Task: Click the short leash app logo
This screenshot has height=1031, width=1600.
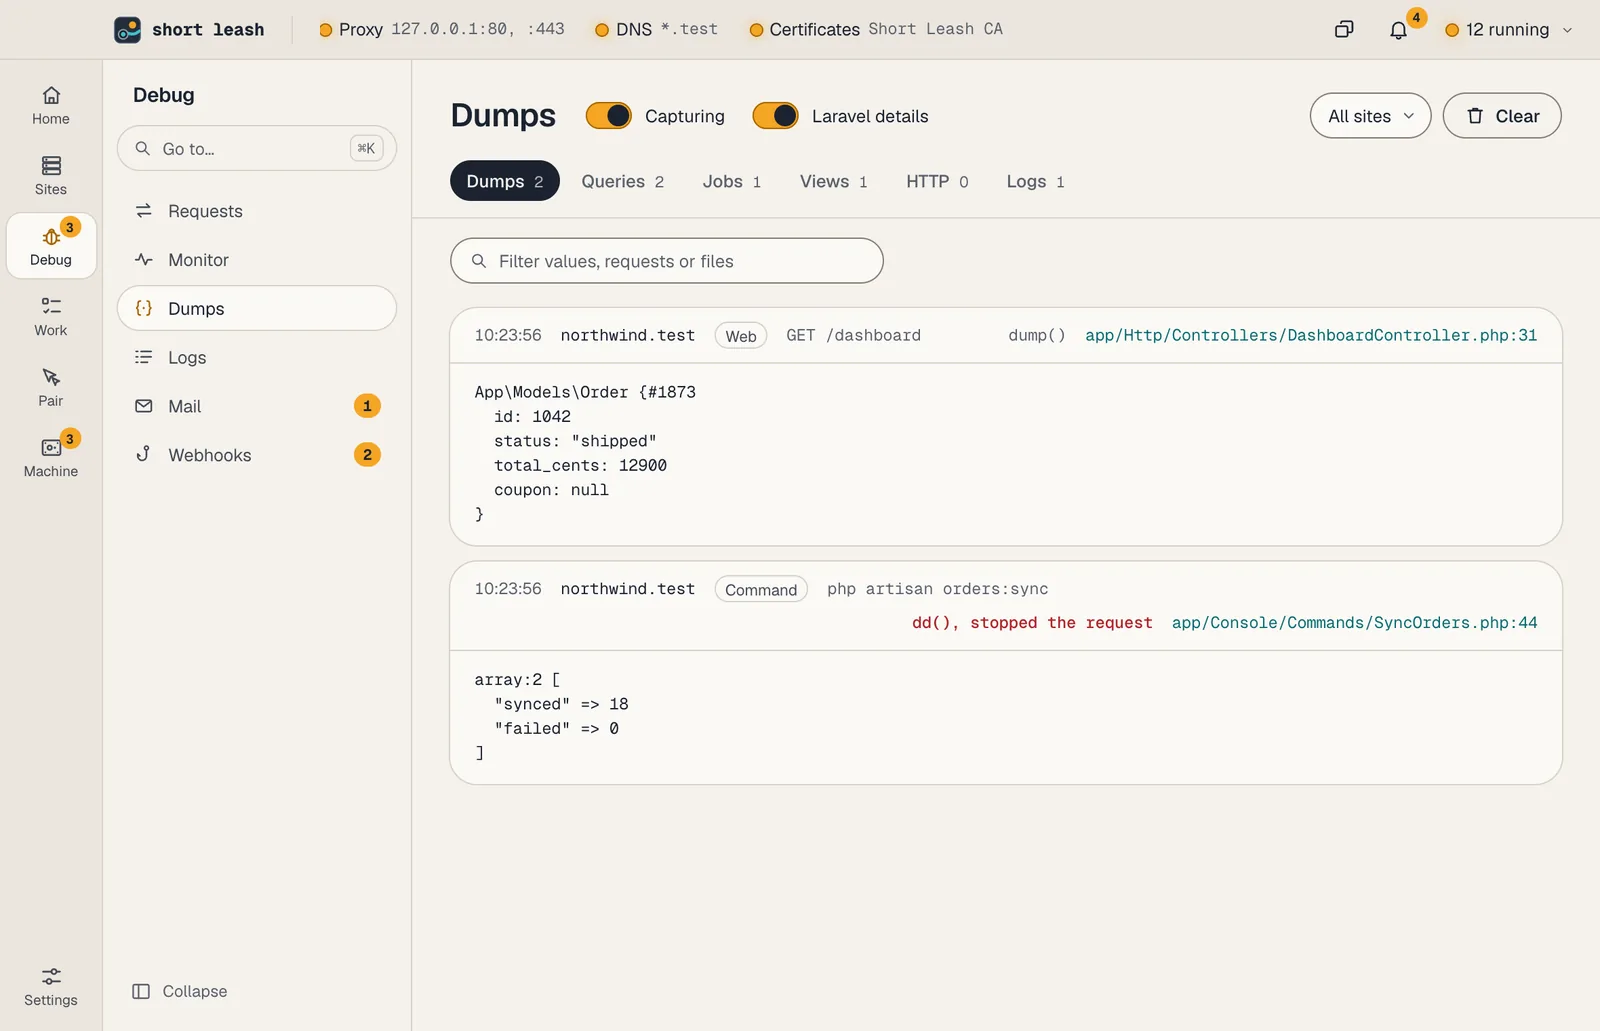Action: click(x=128, y=30)
